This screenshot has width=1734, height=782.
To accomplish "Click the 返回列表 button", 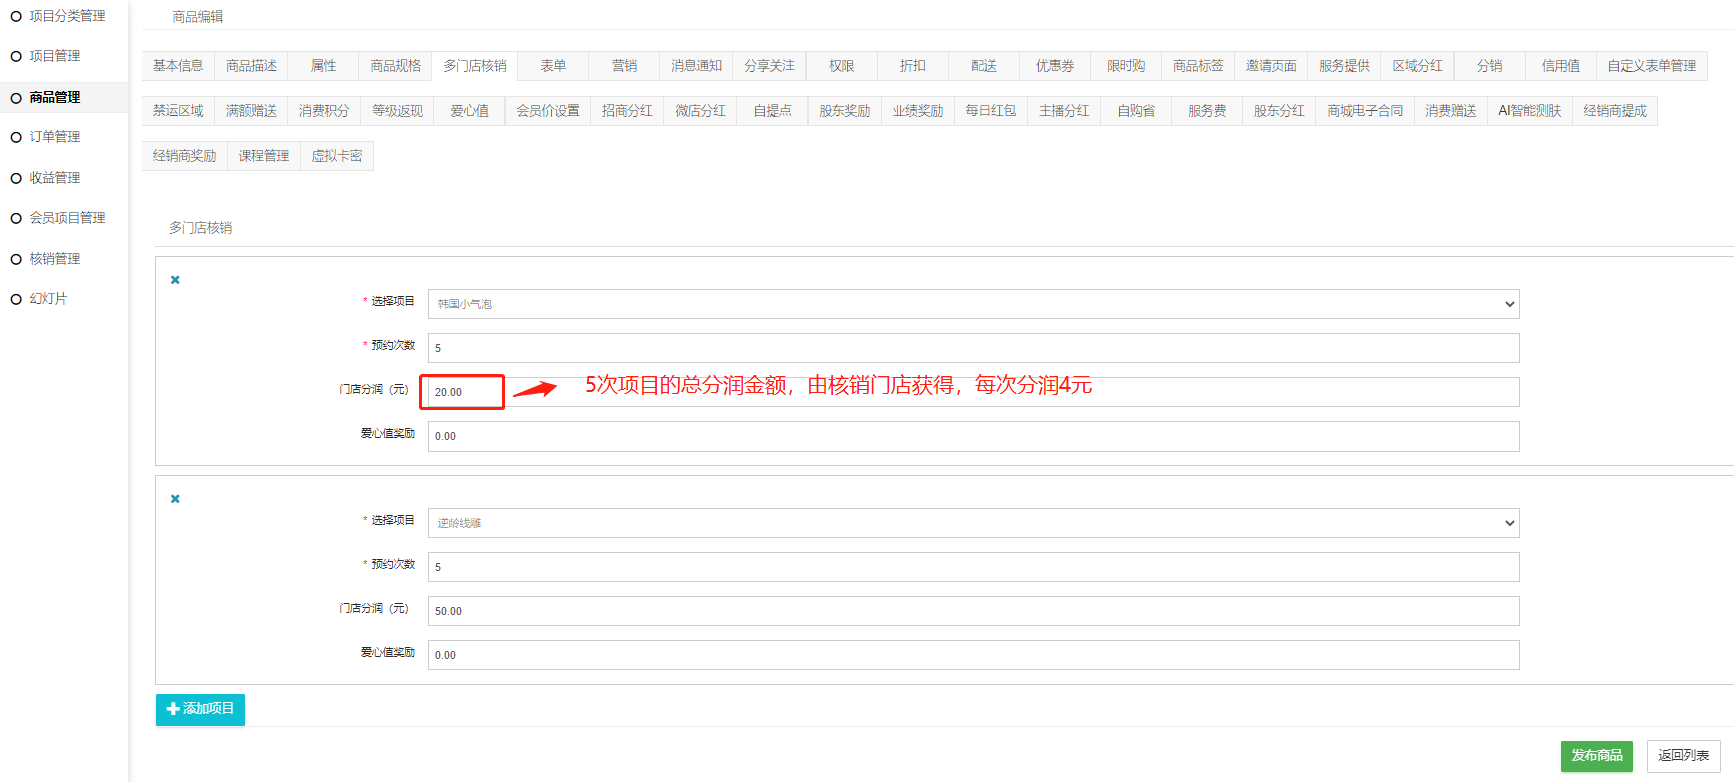I will [x=1683, y=756].
